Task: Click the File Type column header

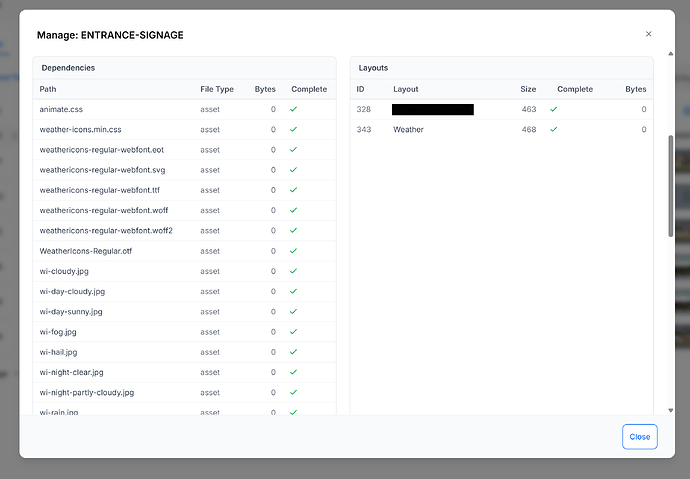Action: pyautogui.click(x=217, y=89)
